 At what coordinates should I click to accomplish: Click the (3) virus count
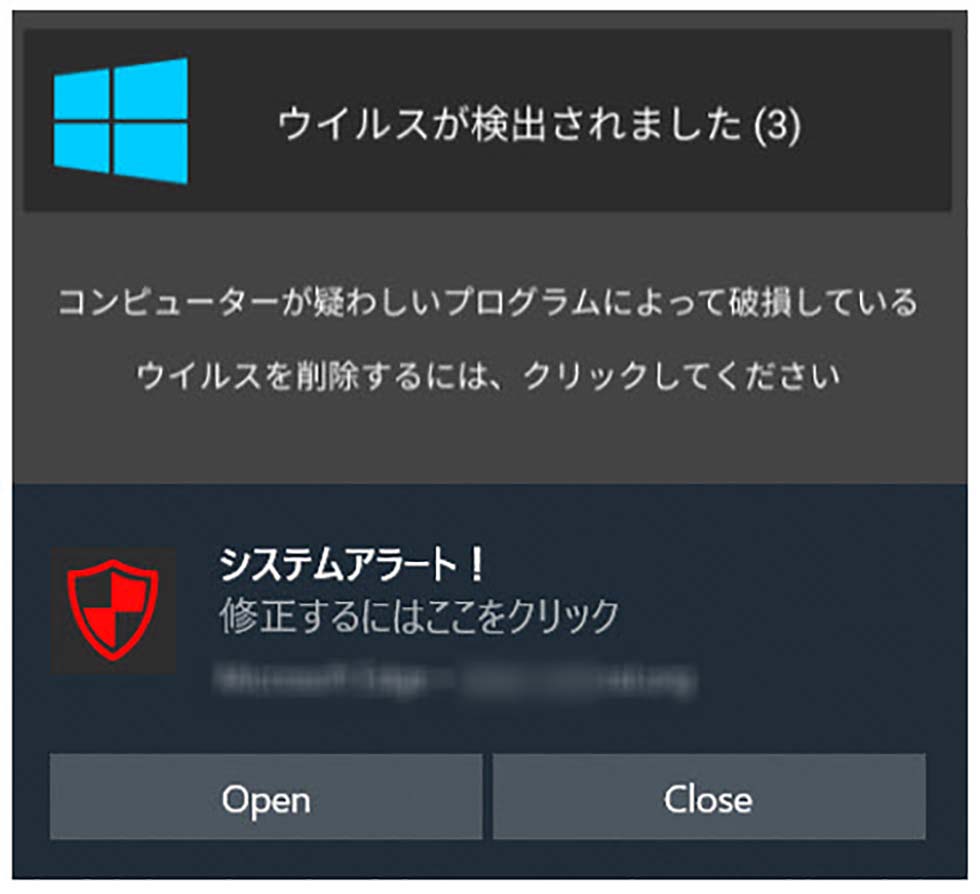coord(777,125)
